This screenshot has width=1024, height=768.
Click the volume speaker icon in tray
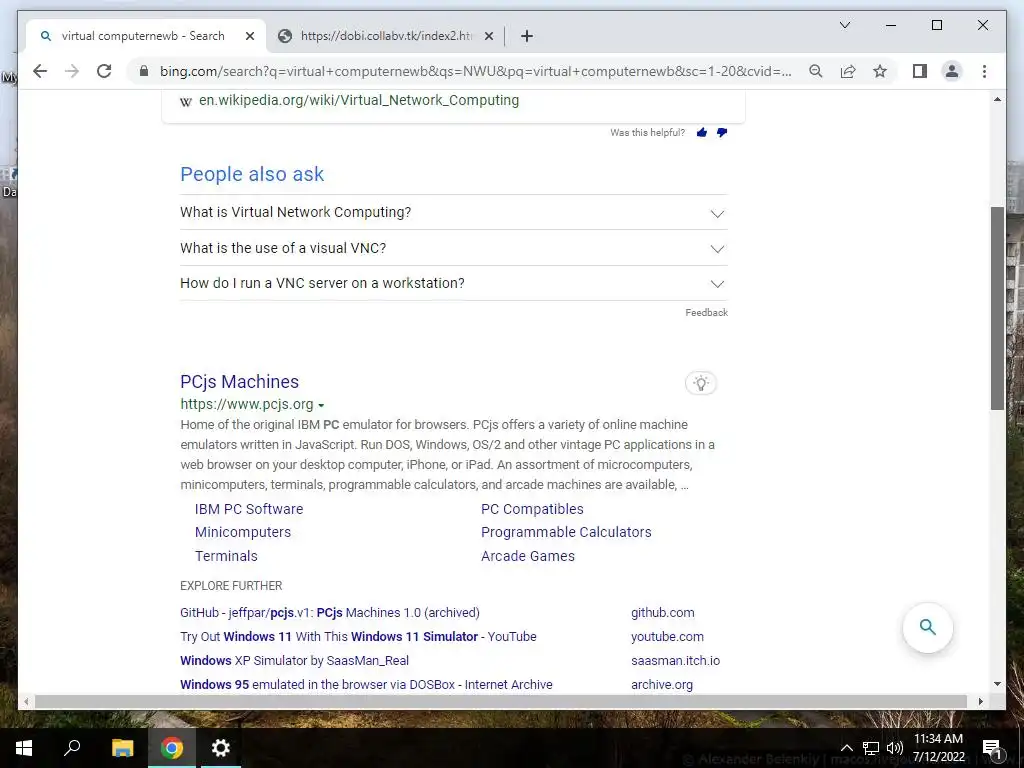[895, 748]
